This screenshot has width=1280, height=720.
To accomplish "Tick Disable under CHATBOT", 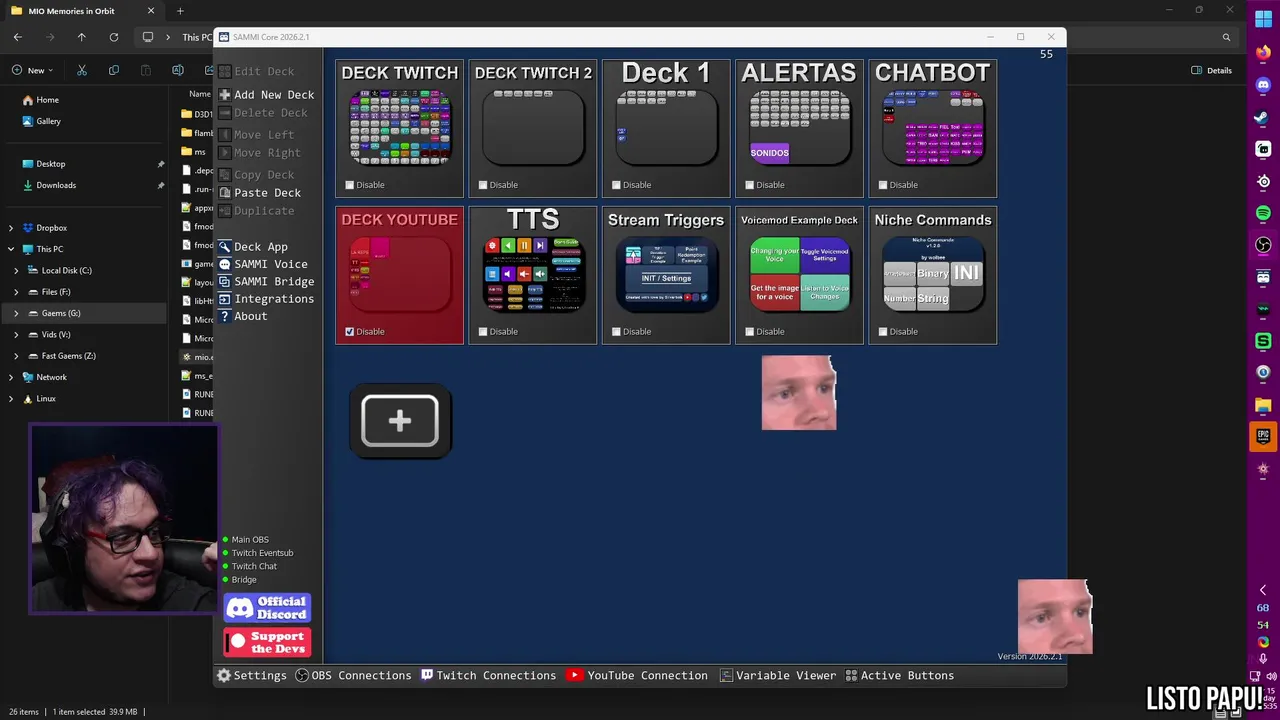I will coord(883,185).
